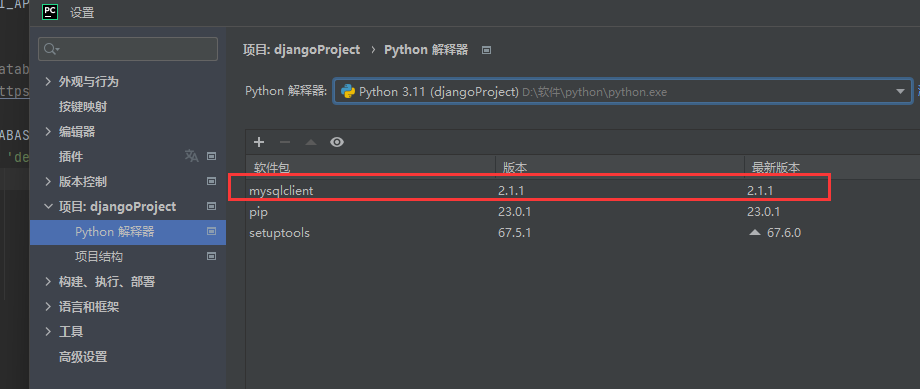Click the PyCharm logo in title bar
Viewport: 920px width, 389px height.
click(x=50, y=12)
